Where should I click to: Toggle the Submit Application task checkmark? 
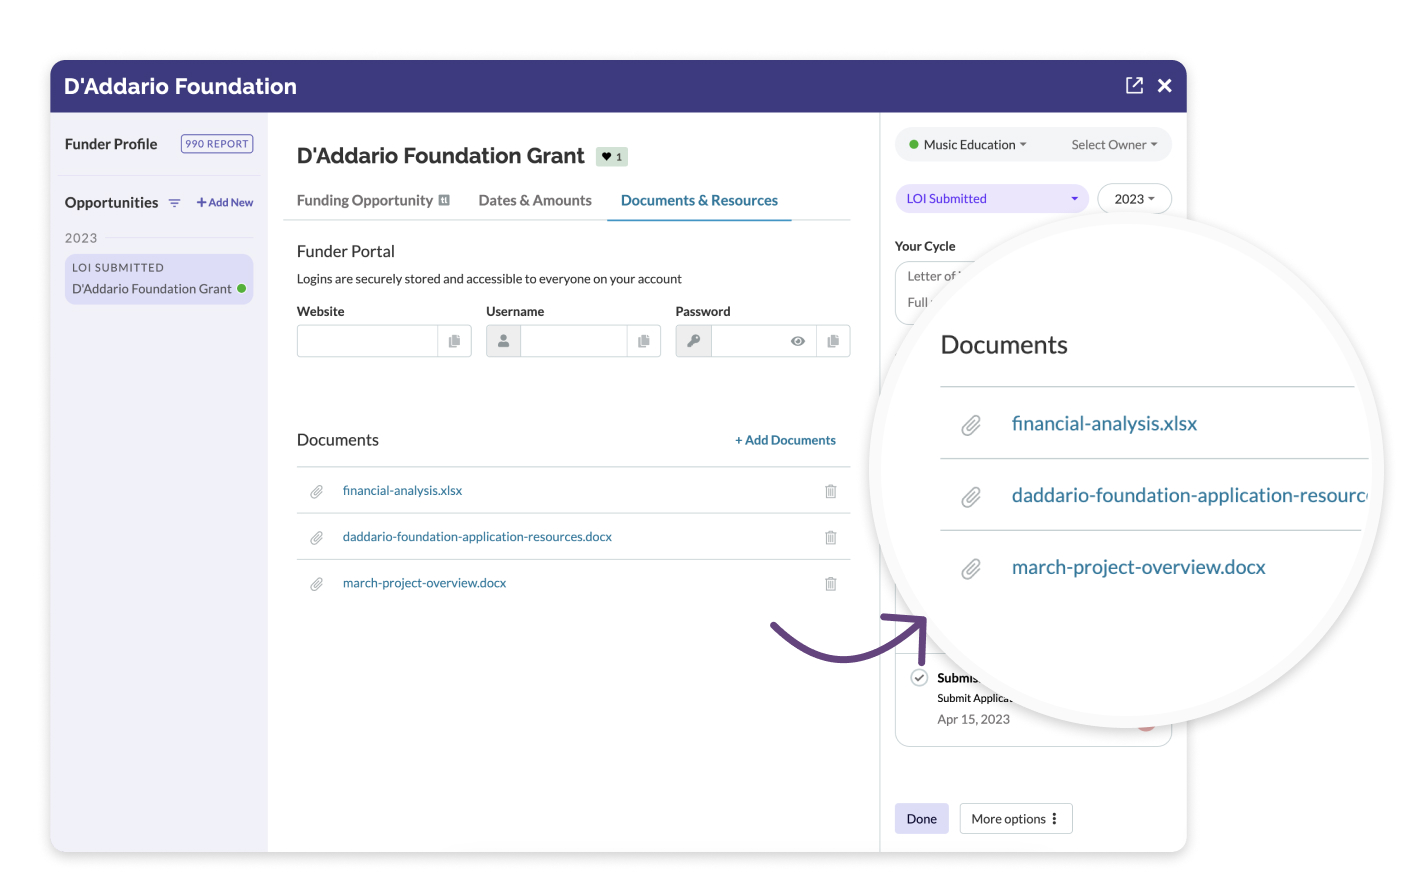pos(919,678)
